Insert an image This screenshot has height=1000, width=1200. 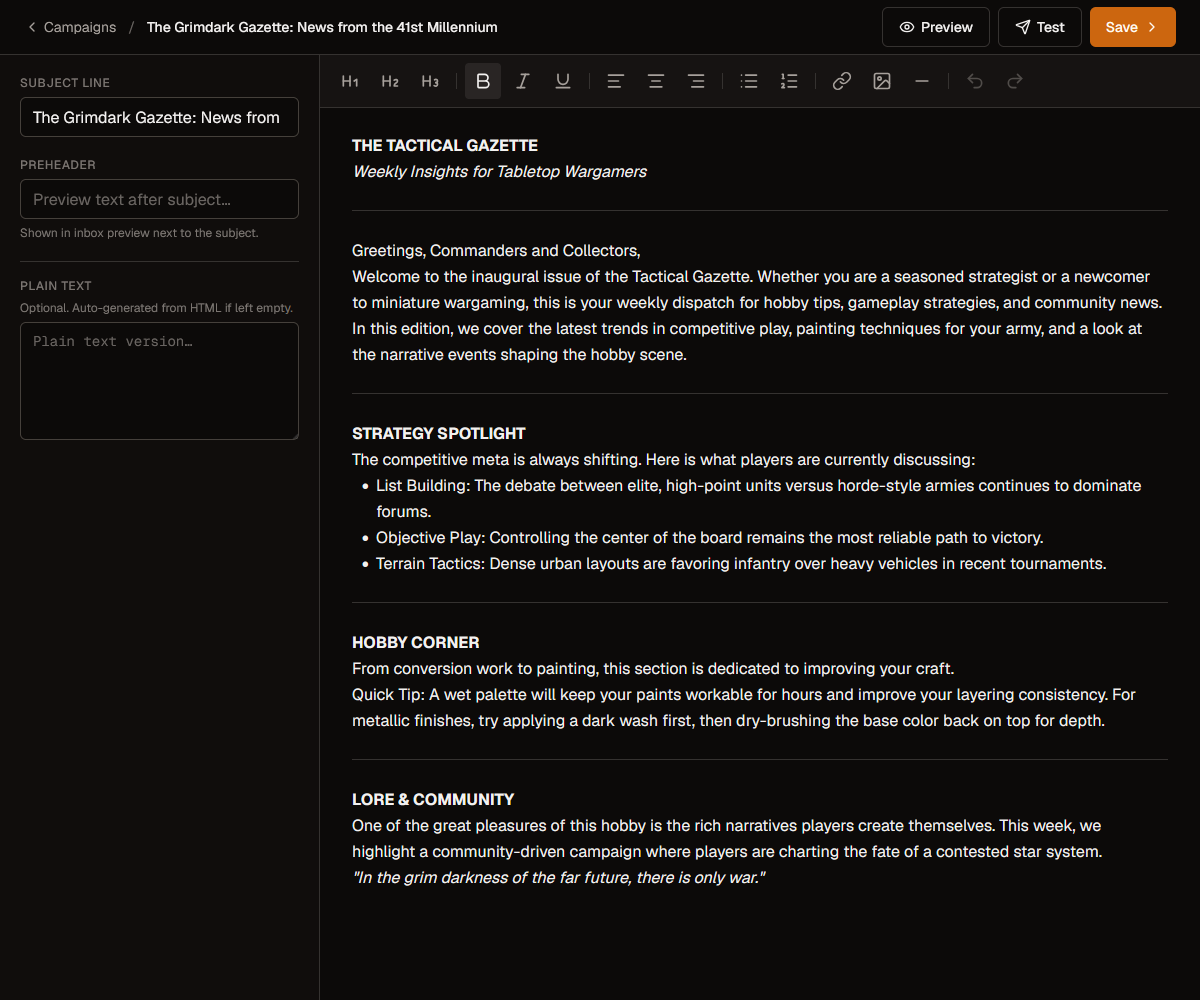click(x=882, y=81)
